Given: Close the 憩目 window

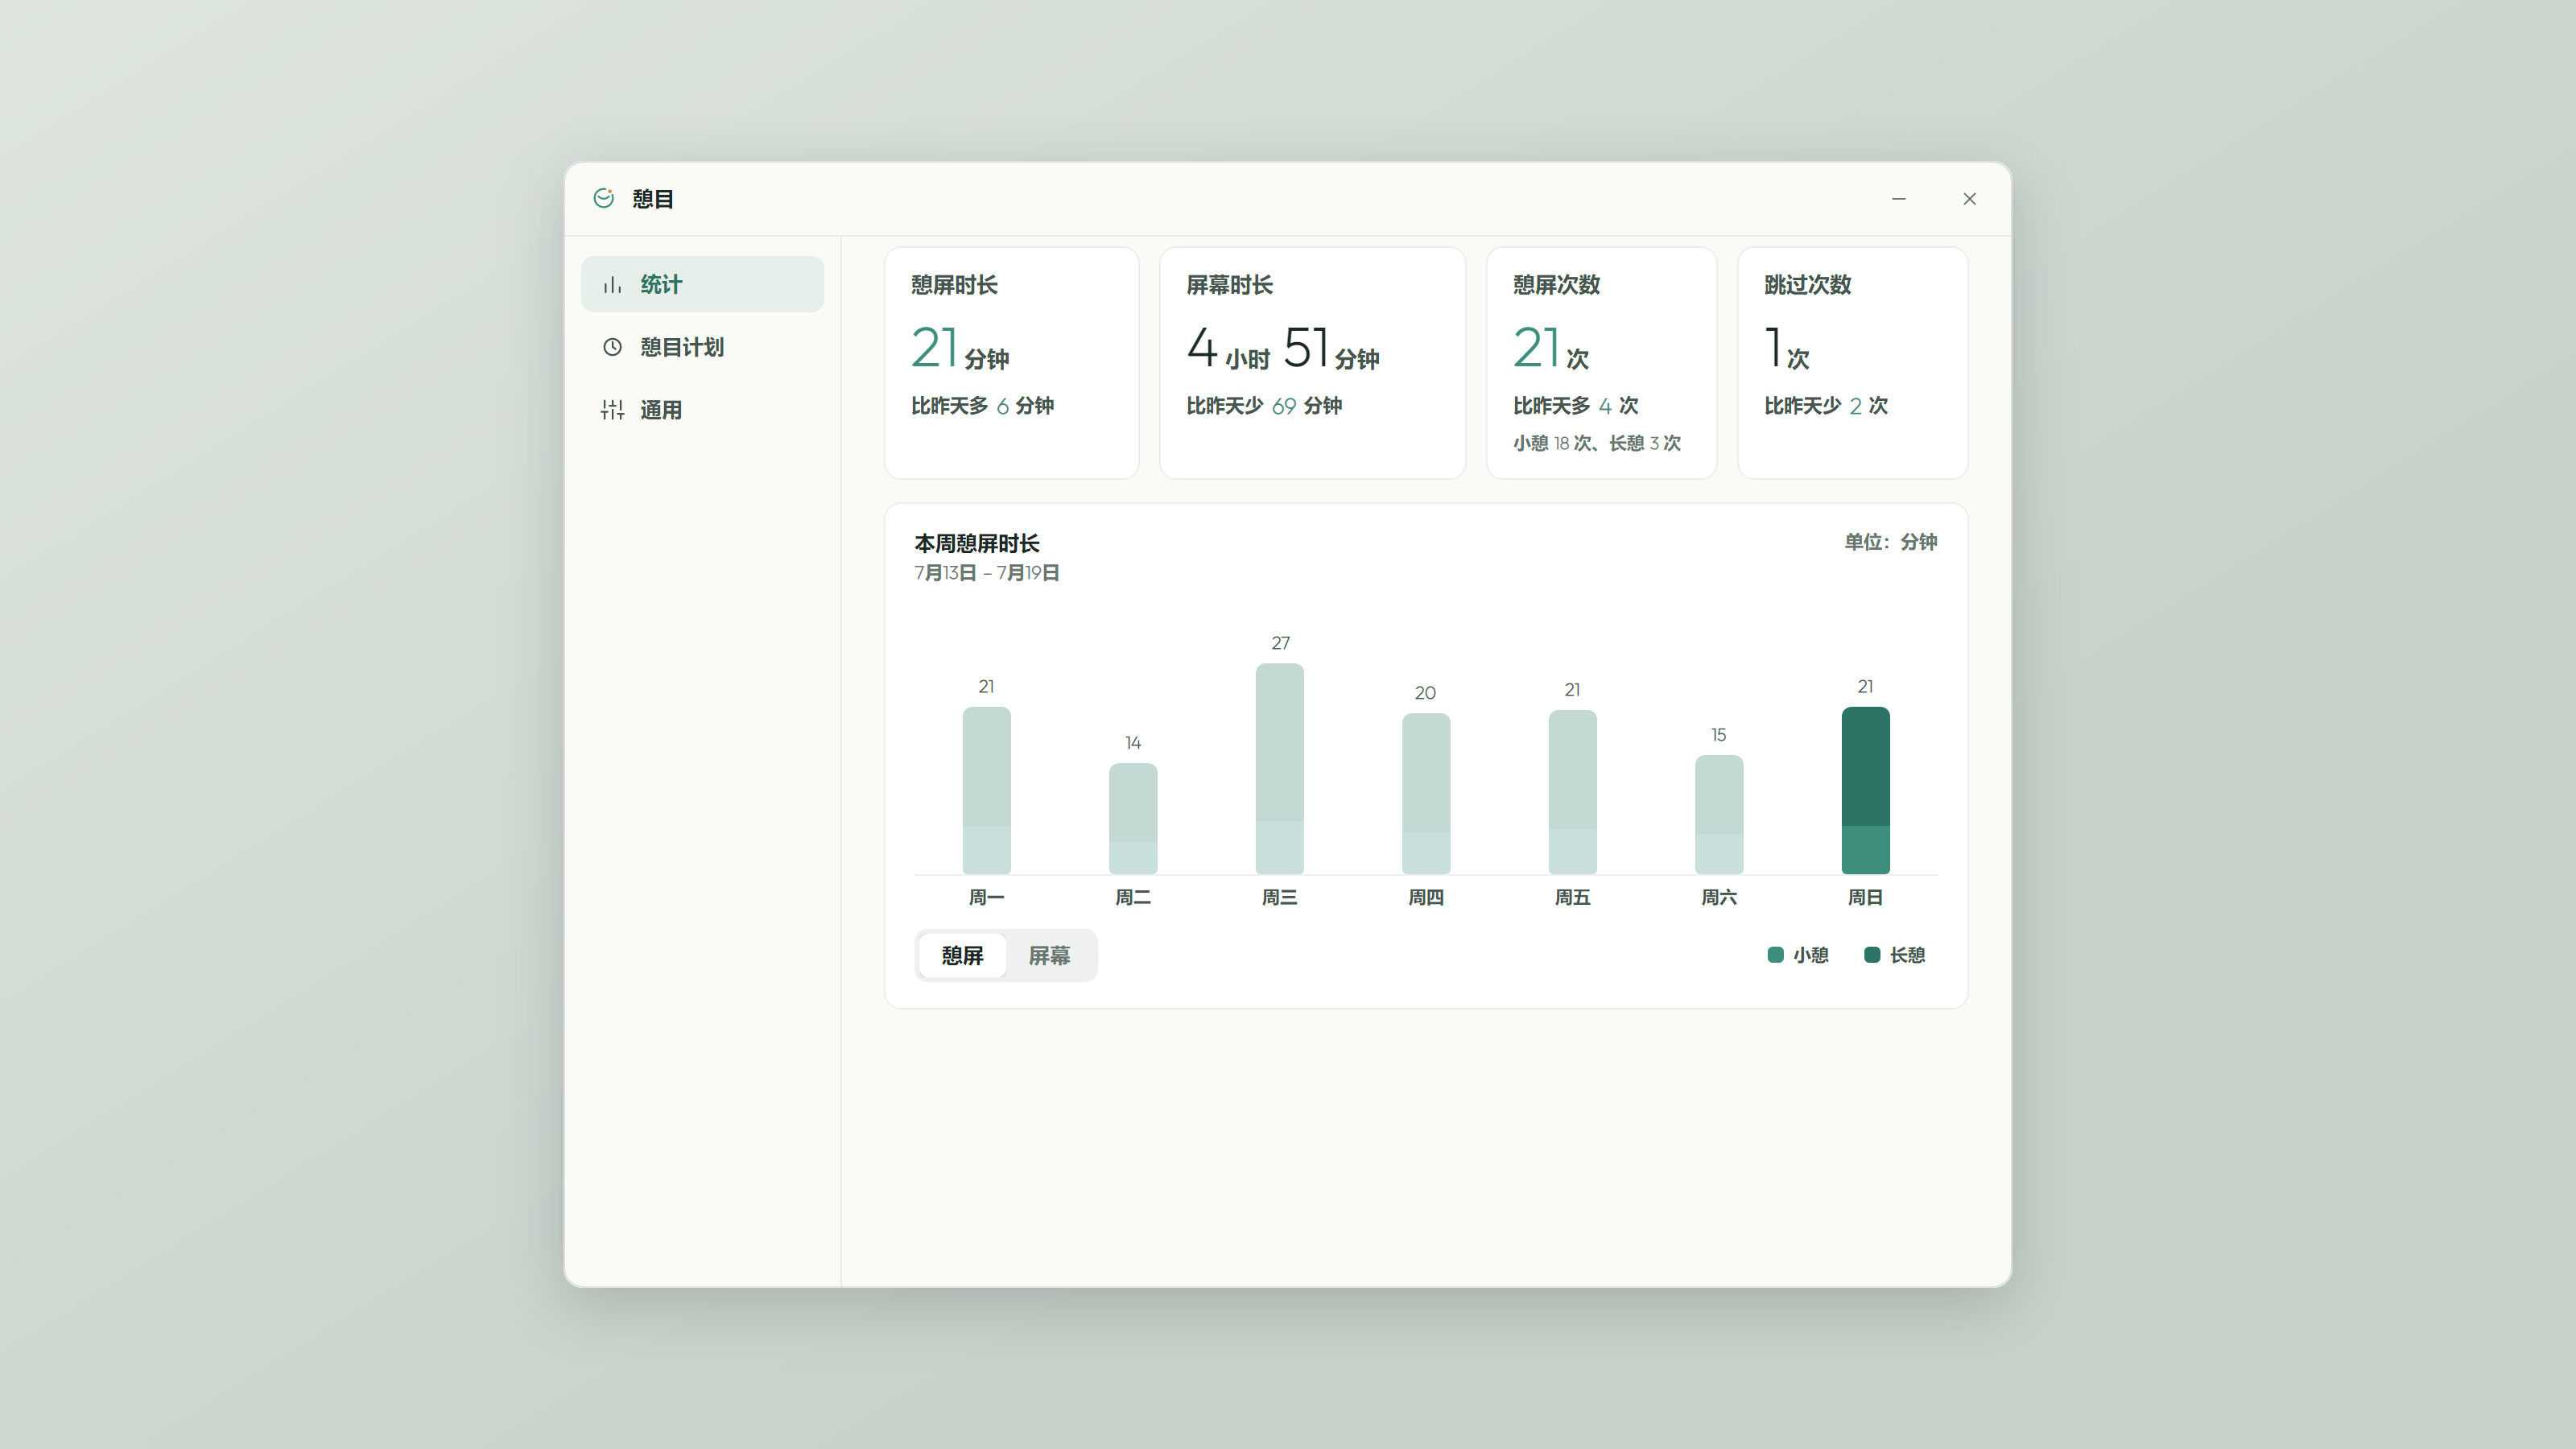Looking at the screenshot, I should click(1969, 199).
